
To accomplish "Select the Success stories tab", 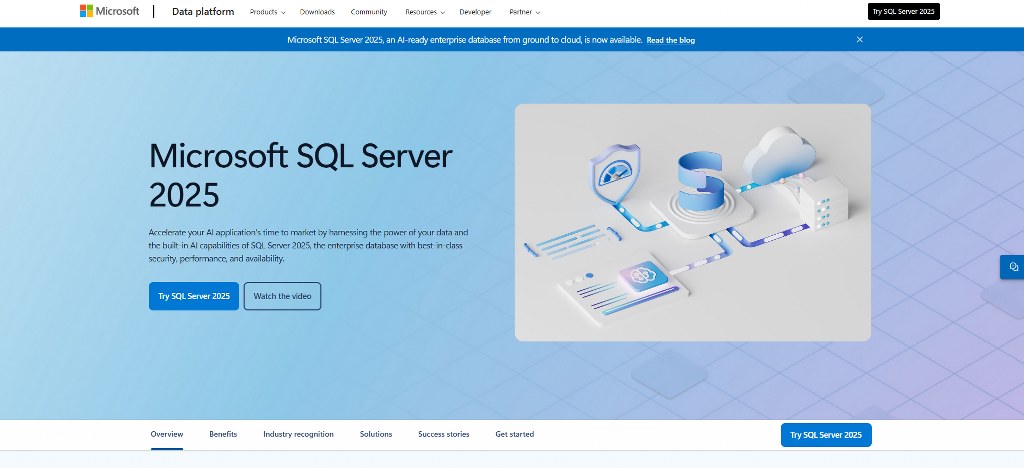I will coord(443,434).
